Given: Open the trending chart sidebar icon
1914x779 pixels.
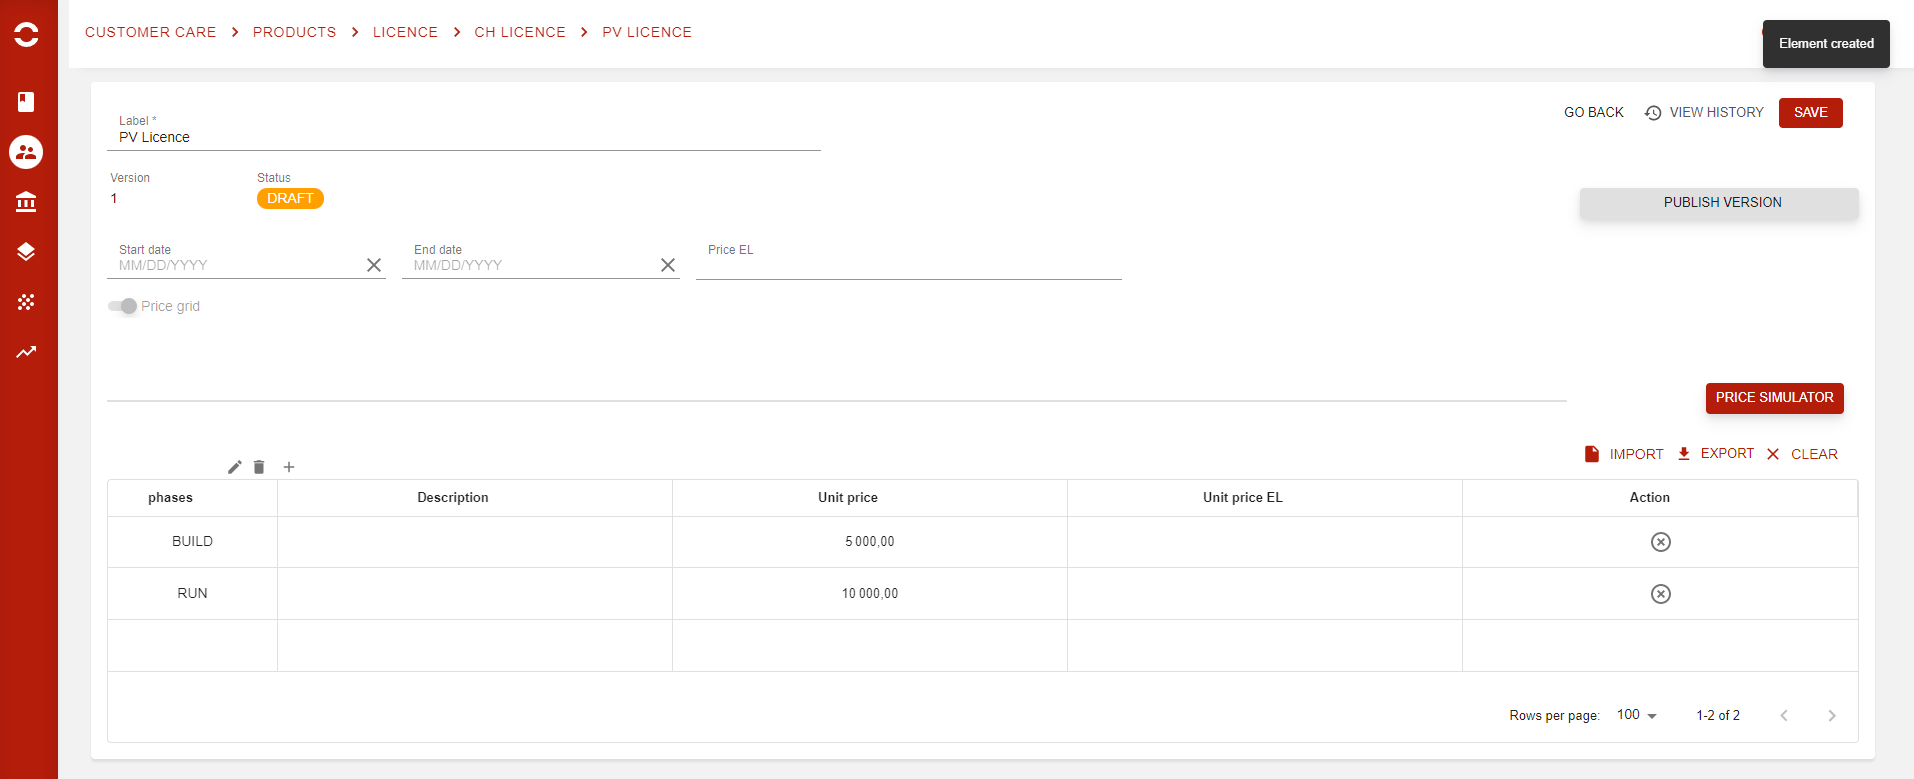Looking at the screenshot, I should click(x=26, y=352).
